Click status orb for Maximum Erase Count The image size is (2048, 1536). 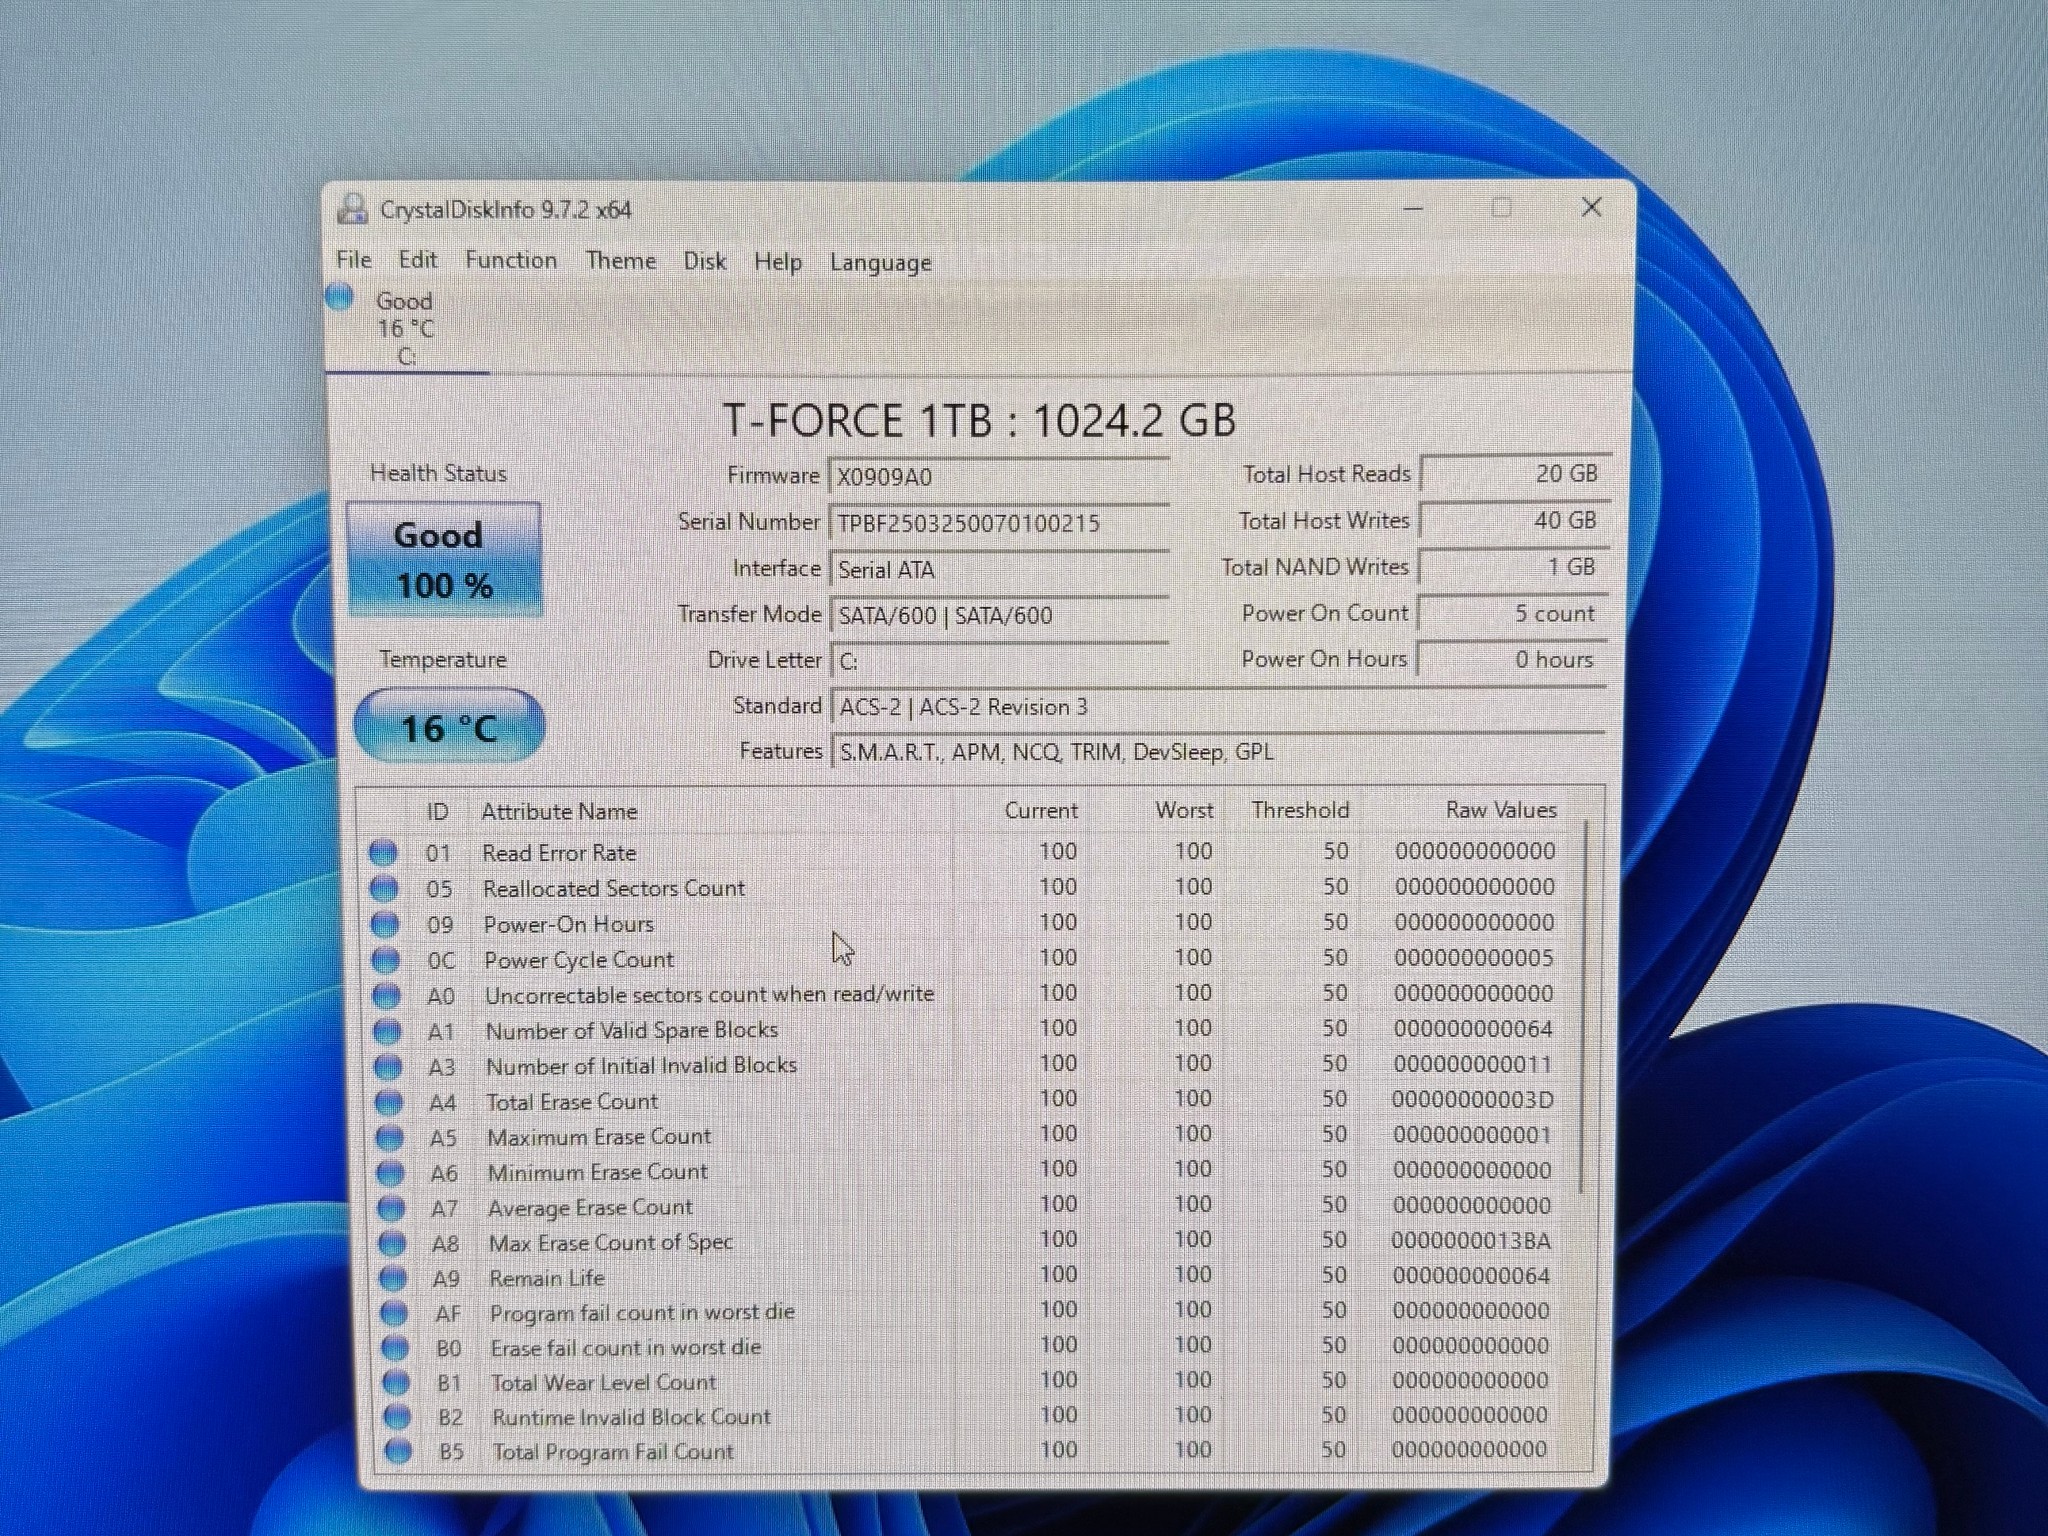click(x=390, y=1138)
